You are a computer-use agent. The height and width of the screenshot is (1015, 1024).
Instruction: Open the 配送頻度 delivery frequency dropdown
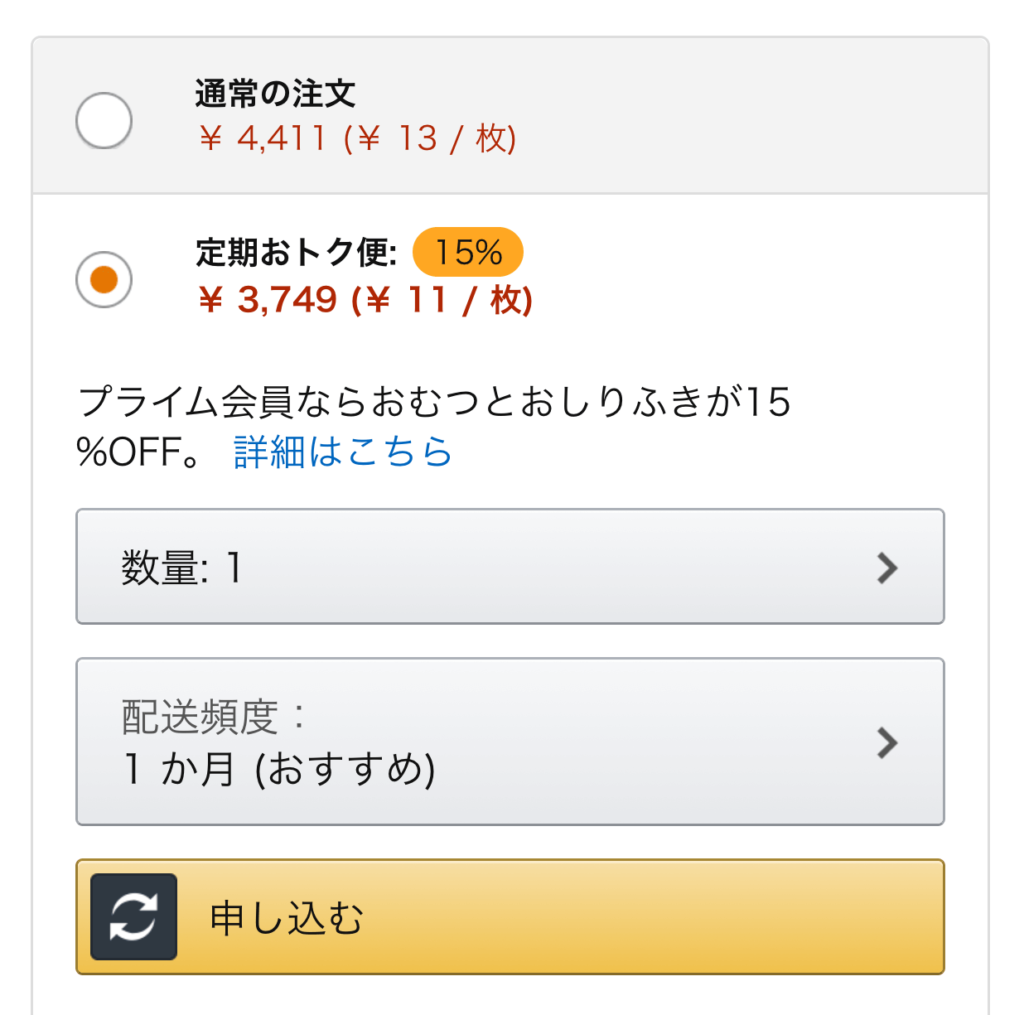click(510, 741)
